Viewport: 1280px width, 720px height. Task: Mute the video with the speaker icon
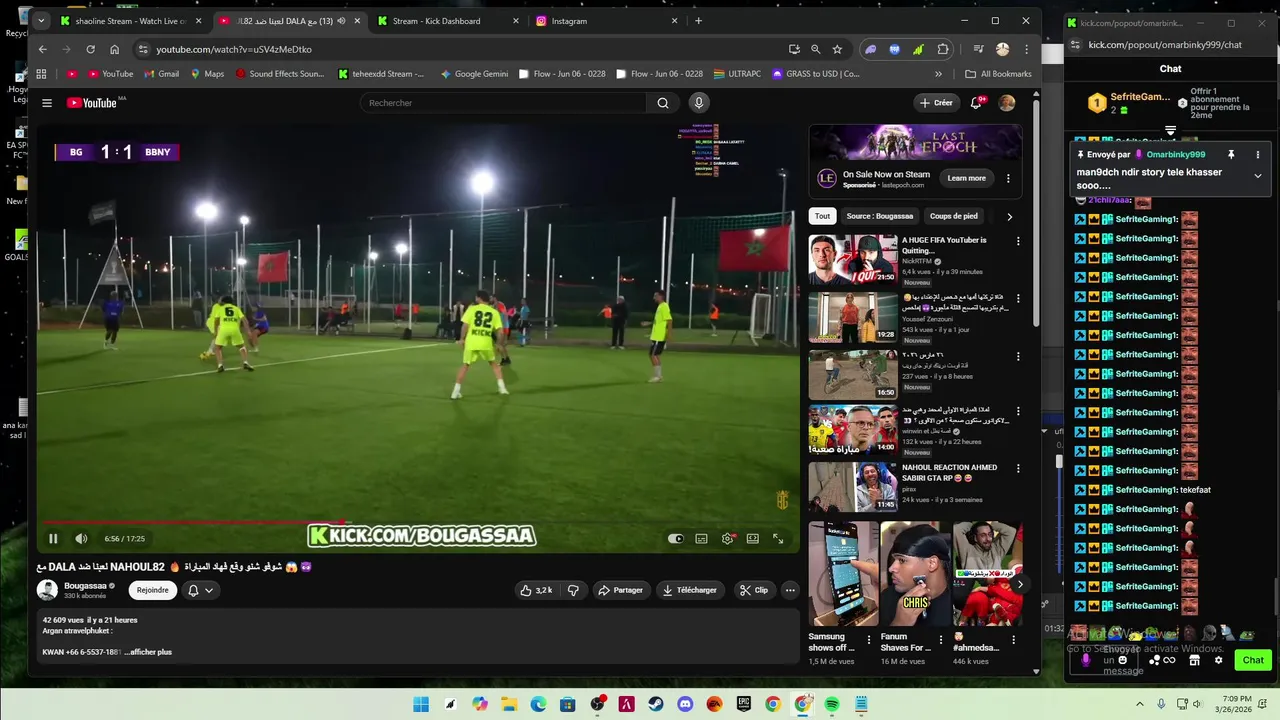pyautogui.click(x=81, y=538)
